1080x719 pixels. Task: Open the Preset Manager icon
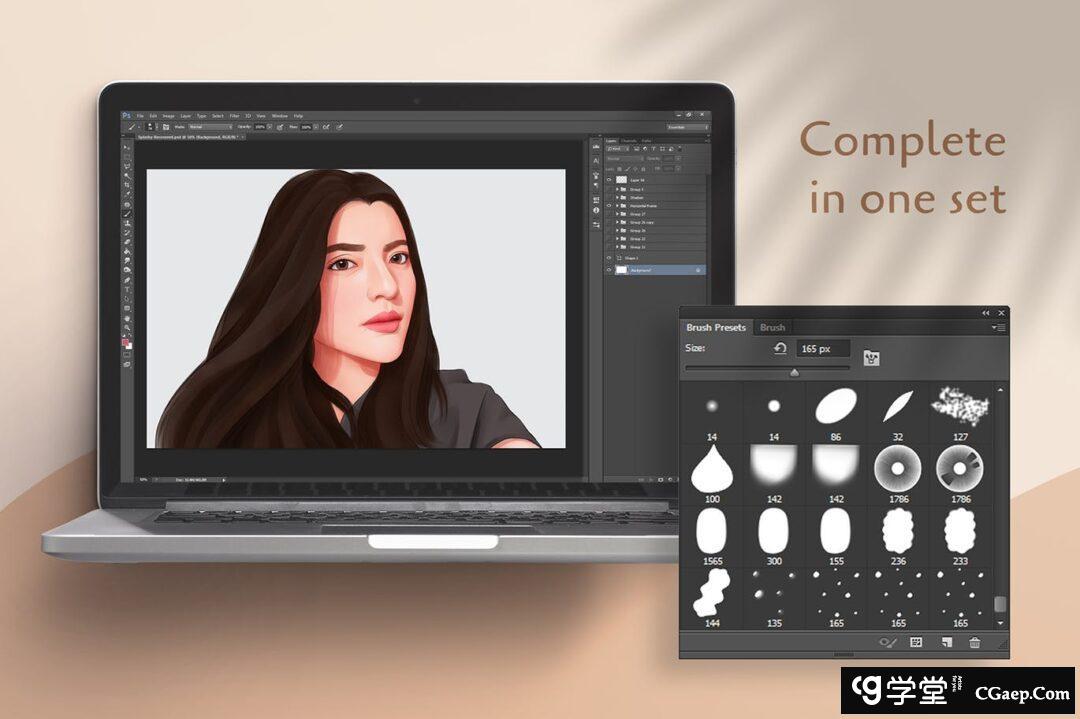[x=916, y=643]
